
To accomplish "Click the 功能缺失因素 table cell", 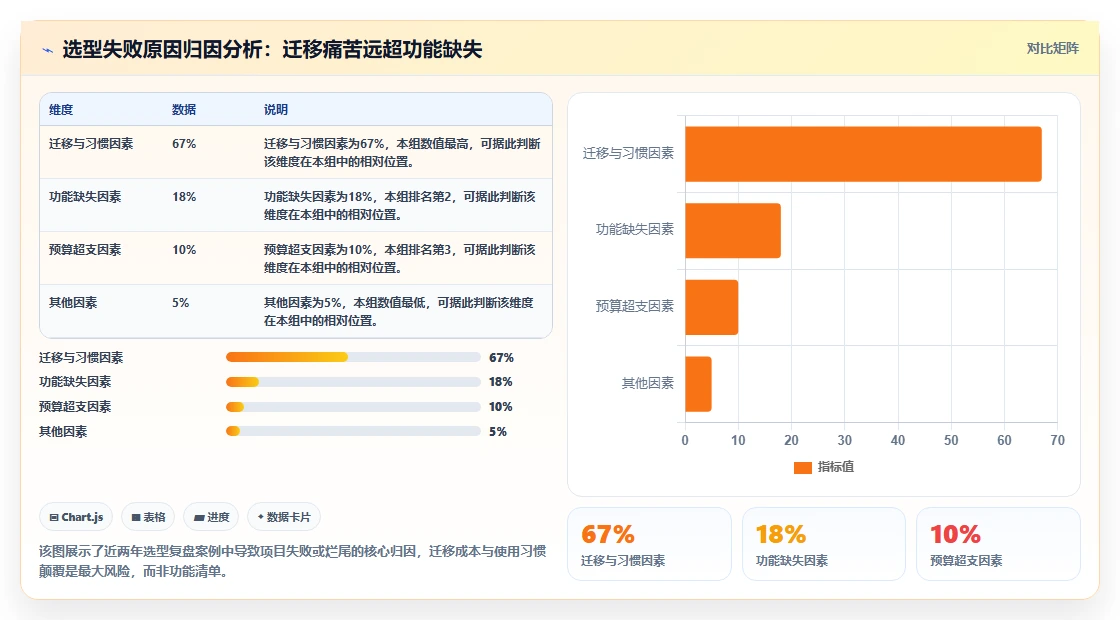I will (85, 196).
